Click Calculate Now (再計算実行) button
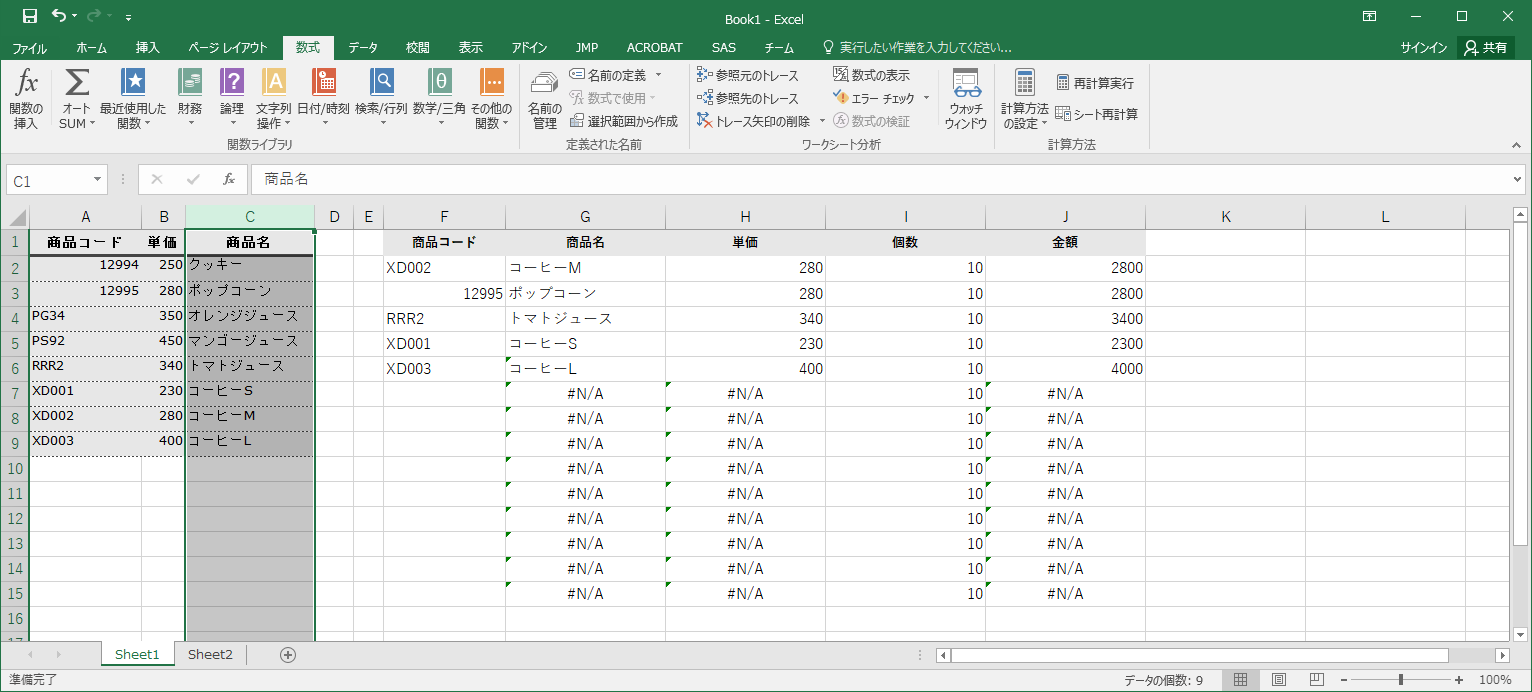 click(x=1094, y=83)
